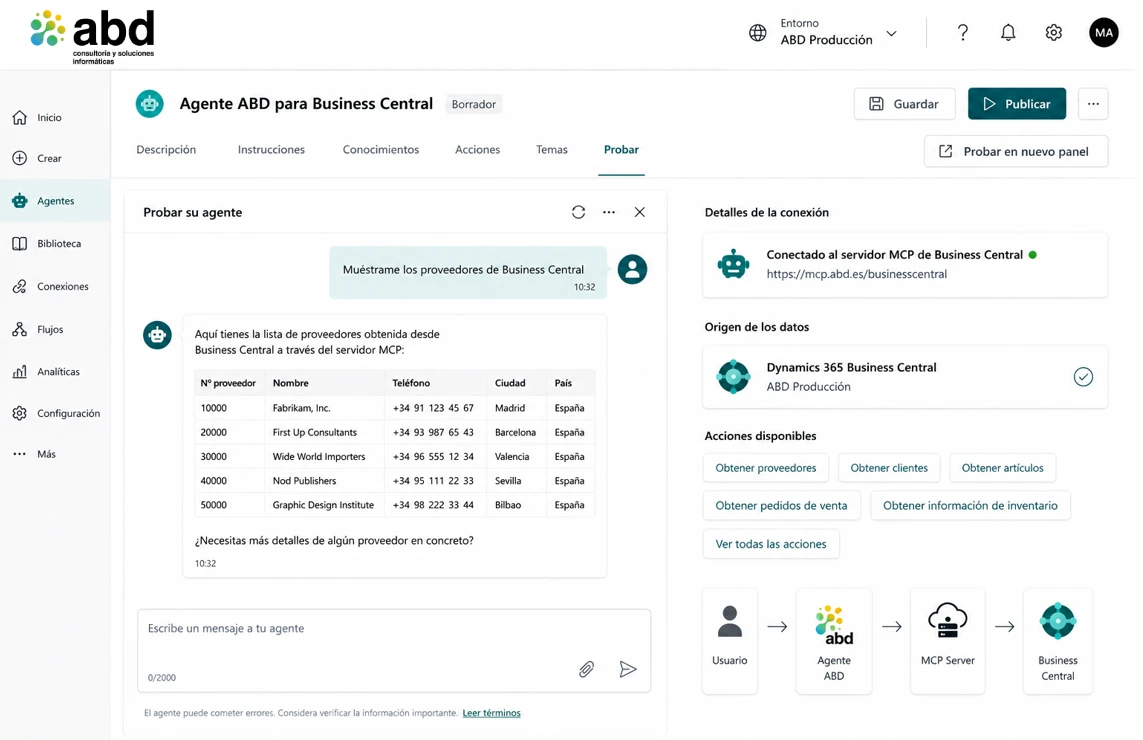Click the Publicar button

[1016, 104]
